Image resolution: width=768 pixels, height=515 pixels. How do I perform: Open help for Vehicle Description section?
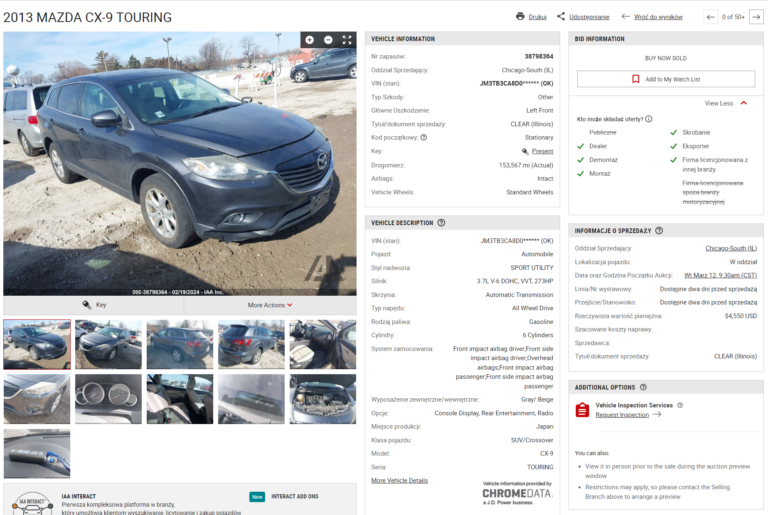click(x=441, y=222)
